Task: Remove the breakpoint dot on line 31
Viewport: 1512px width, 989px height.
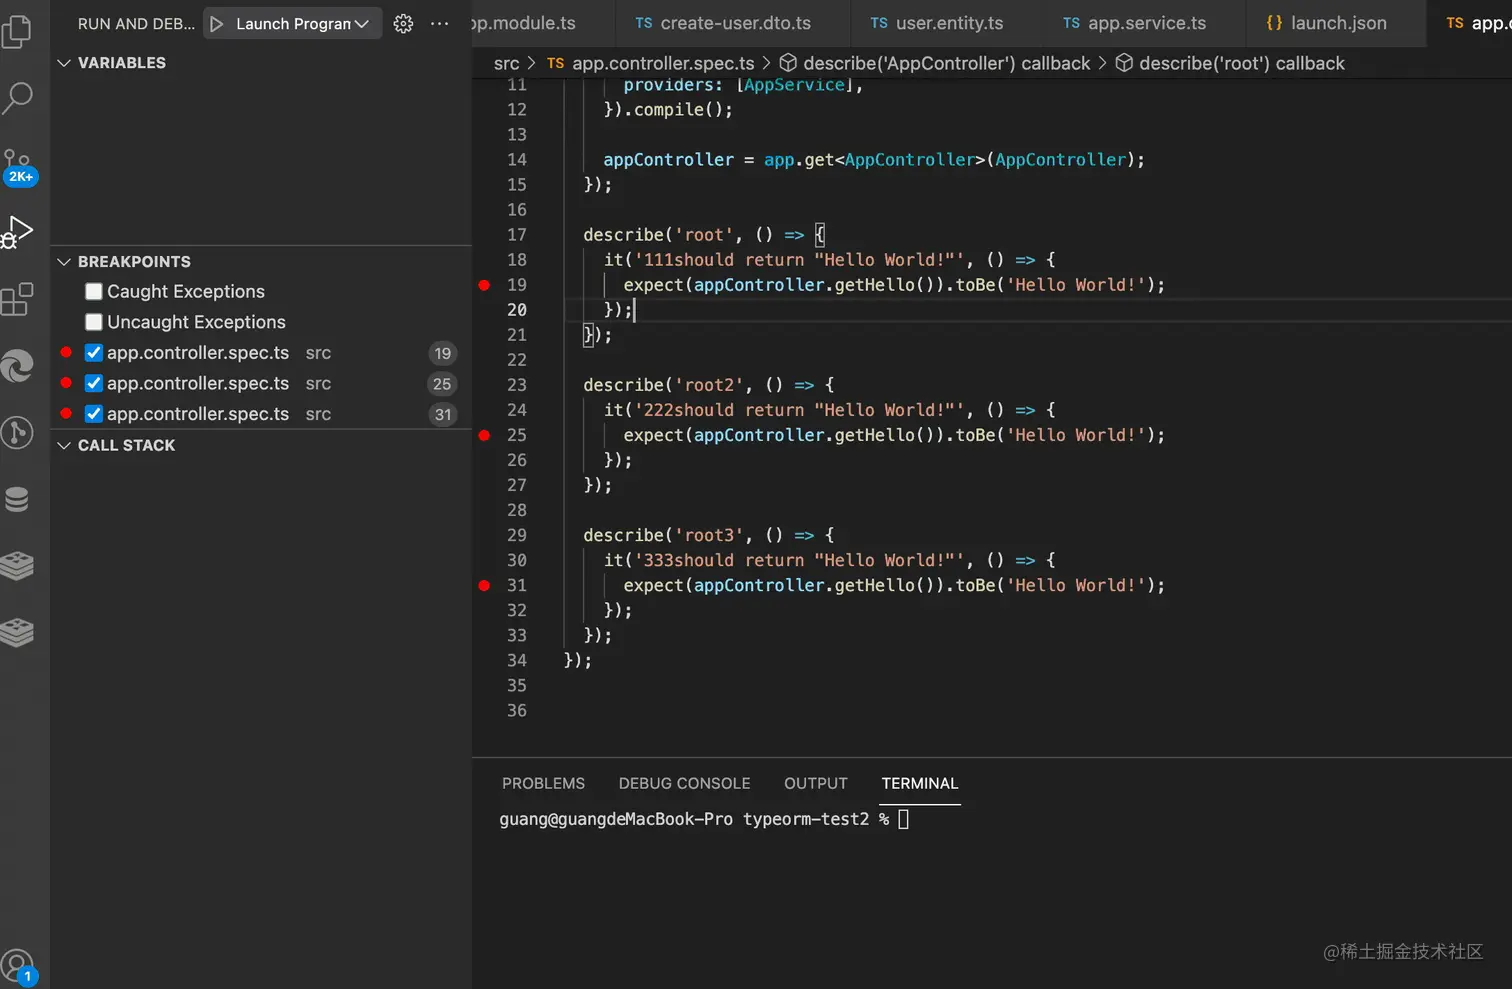Action: click(484, 586)
